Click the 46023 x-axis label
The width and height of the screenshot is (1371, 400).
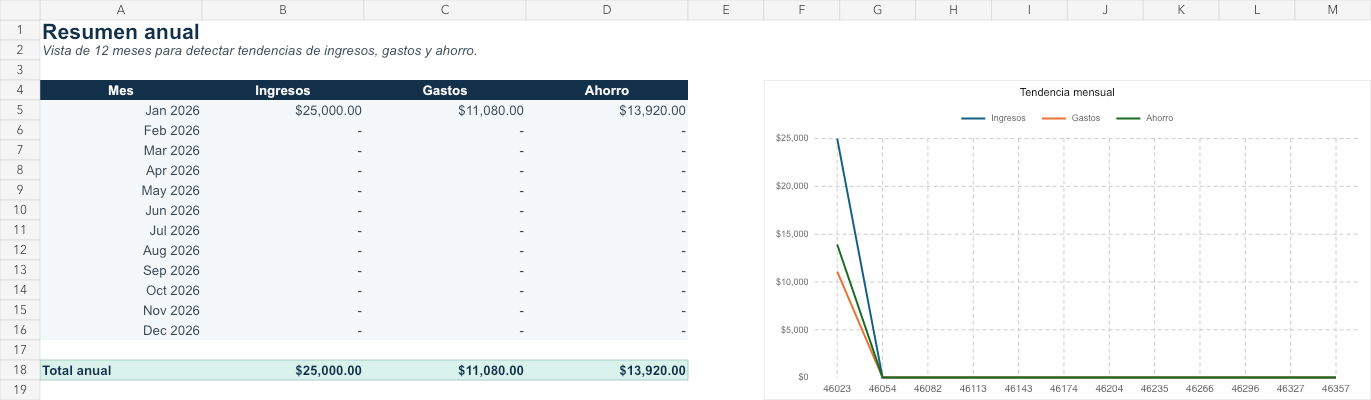point(837,388)
